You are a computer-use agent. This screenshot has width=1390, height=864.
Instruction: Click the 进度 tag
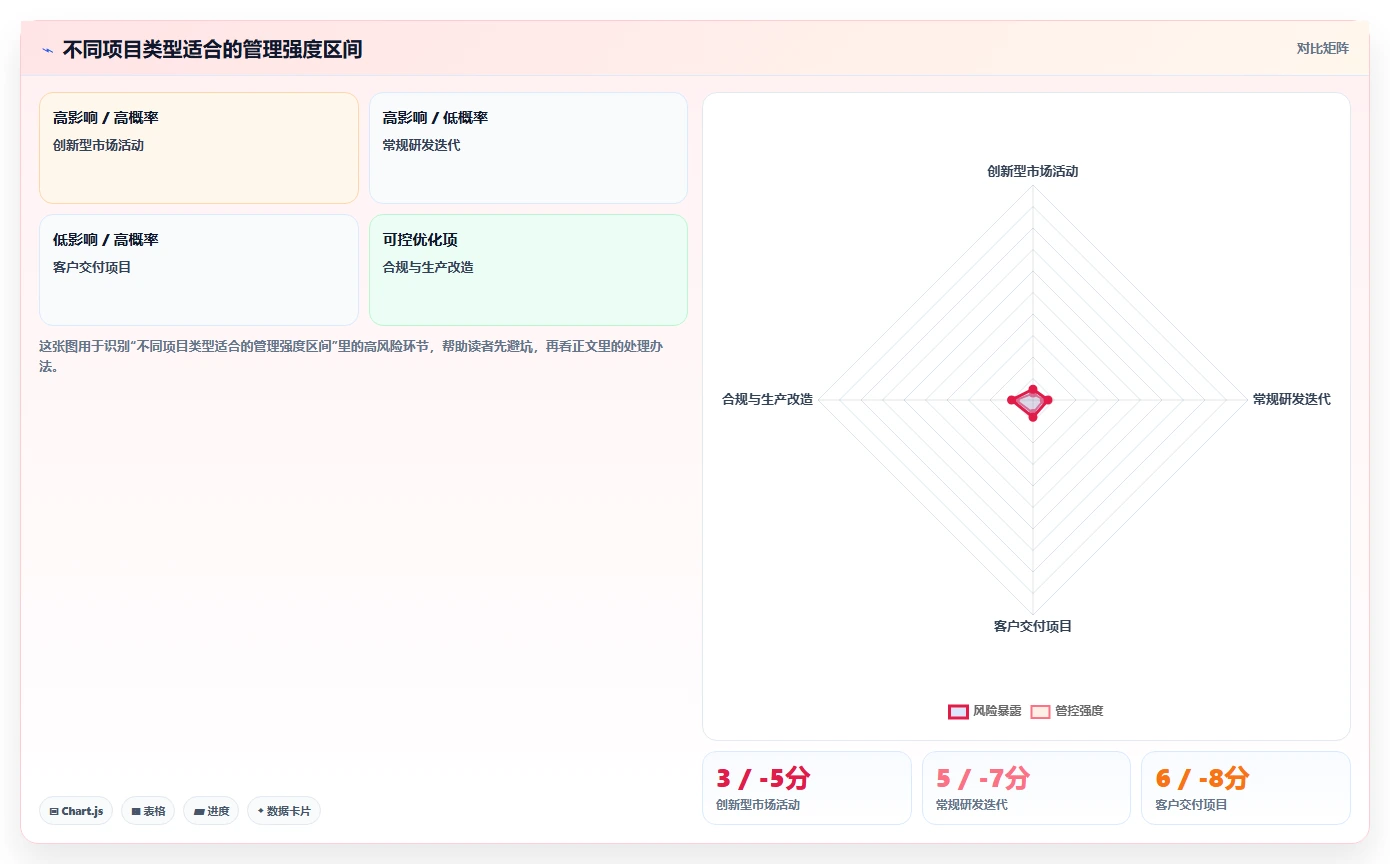point(211,811)
